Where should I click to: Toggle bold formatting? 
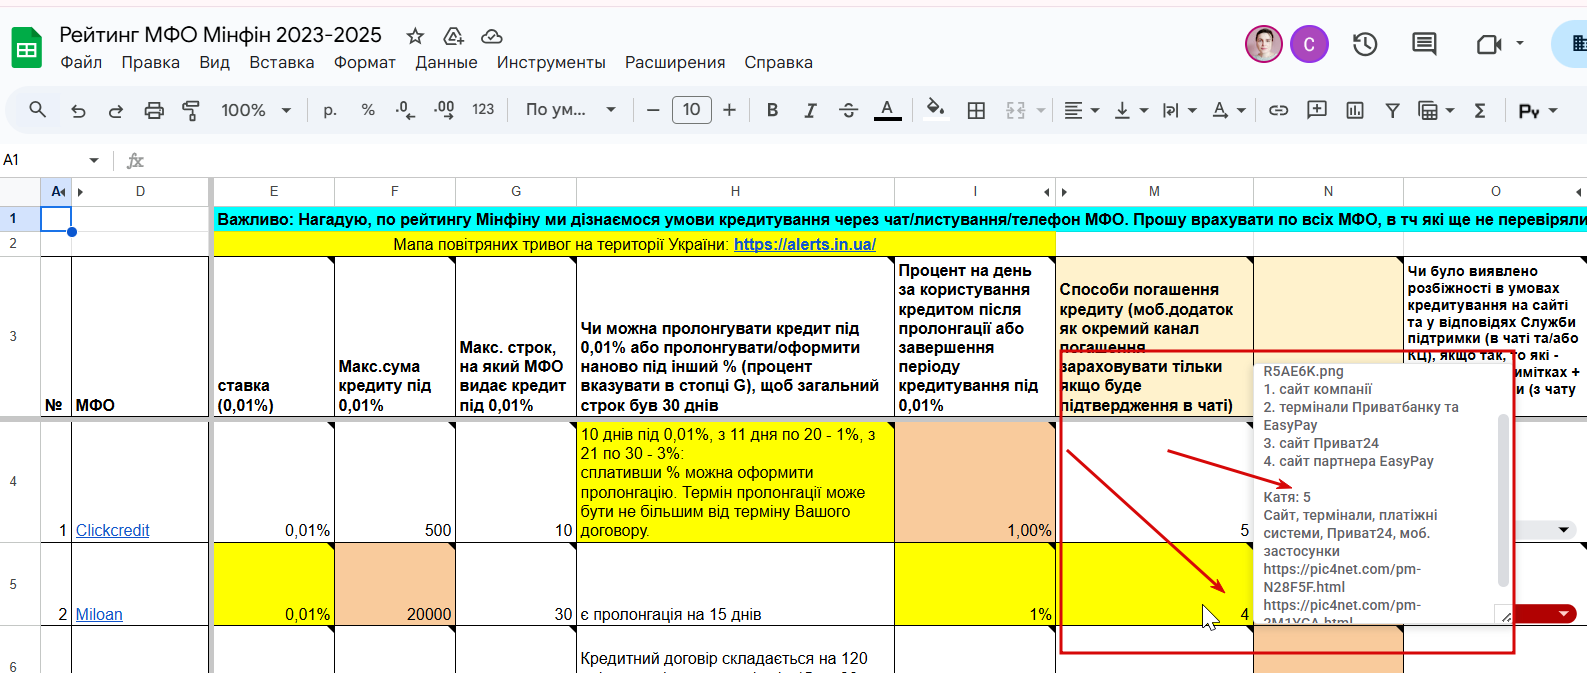(x=772, y=111)
